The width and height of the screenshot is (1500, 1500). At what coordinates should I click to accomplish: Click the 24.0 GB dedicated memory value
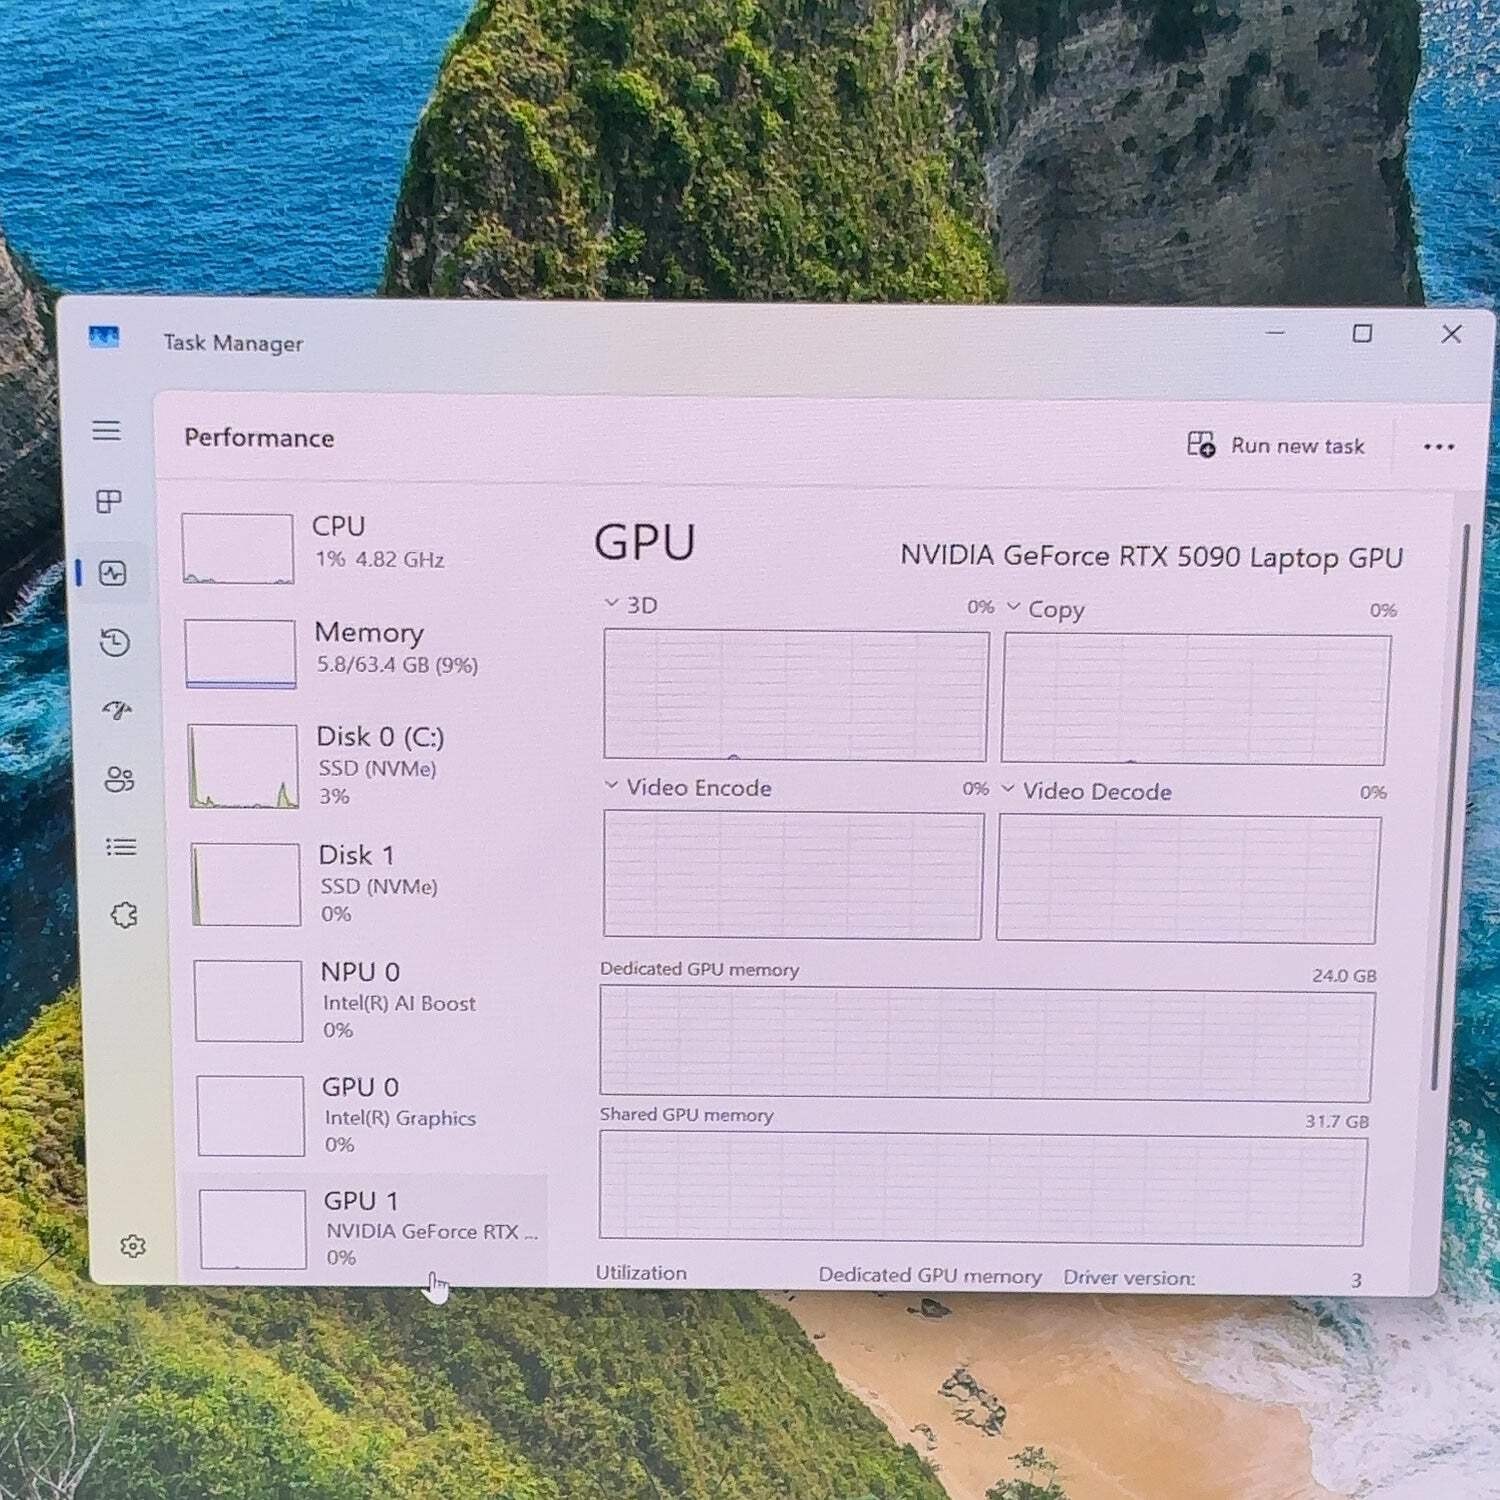click(1345, 975)
